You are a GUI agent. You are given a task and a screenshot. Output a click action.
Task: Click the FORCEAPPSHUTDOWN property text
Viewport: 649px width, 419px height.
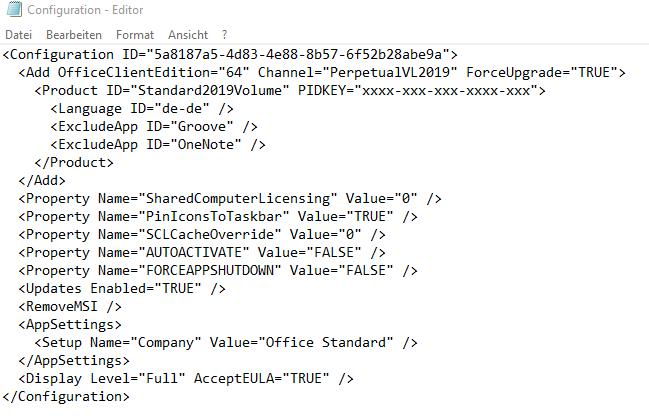218,271
